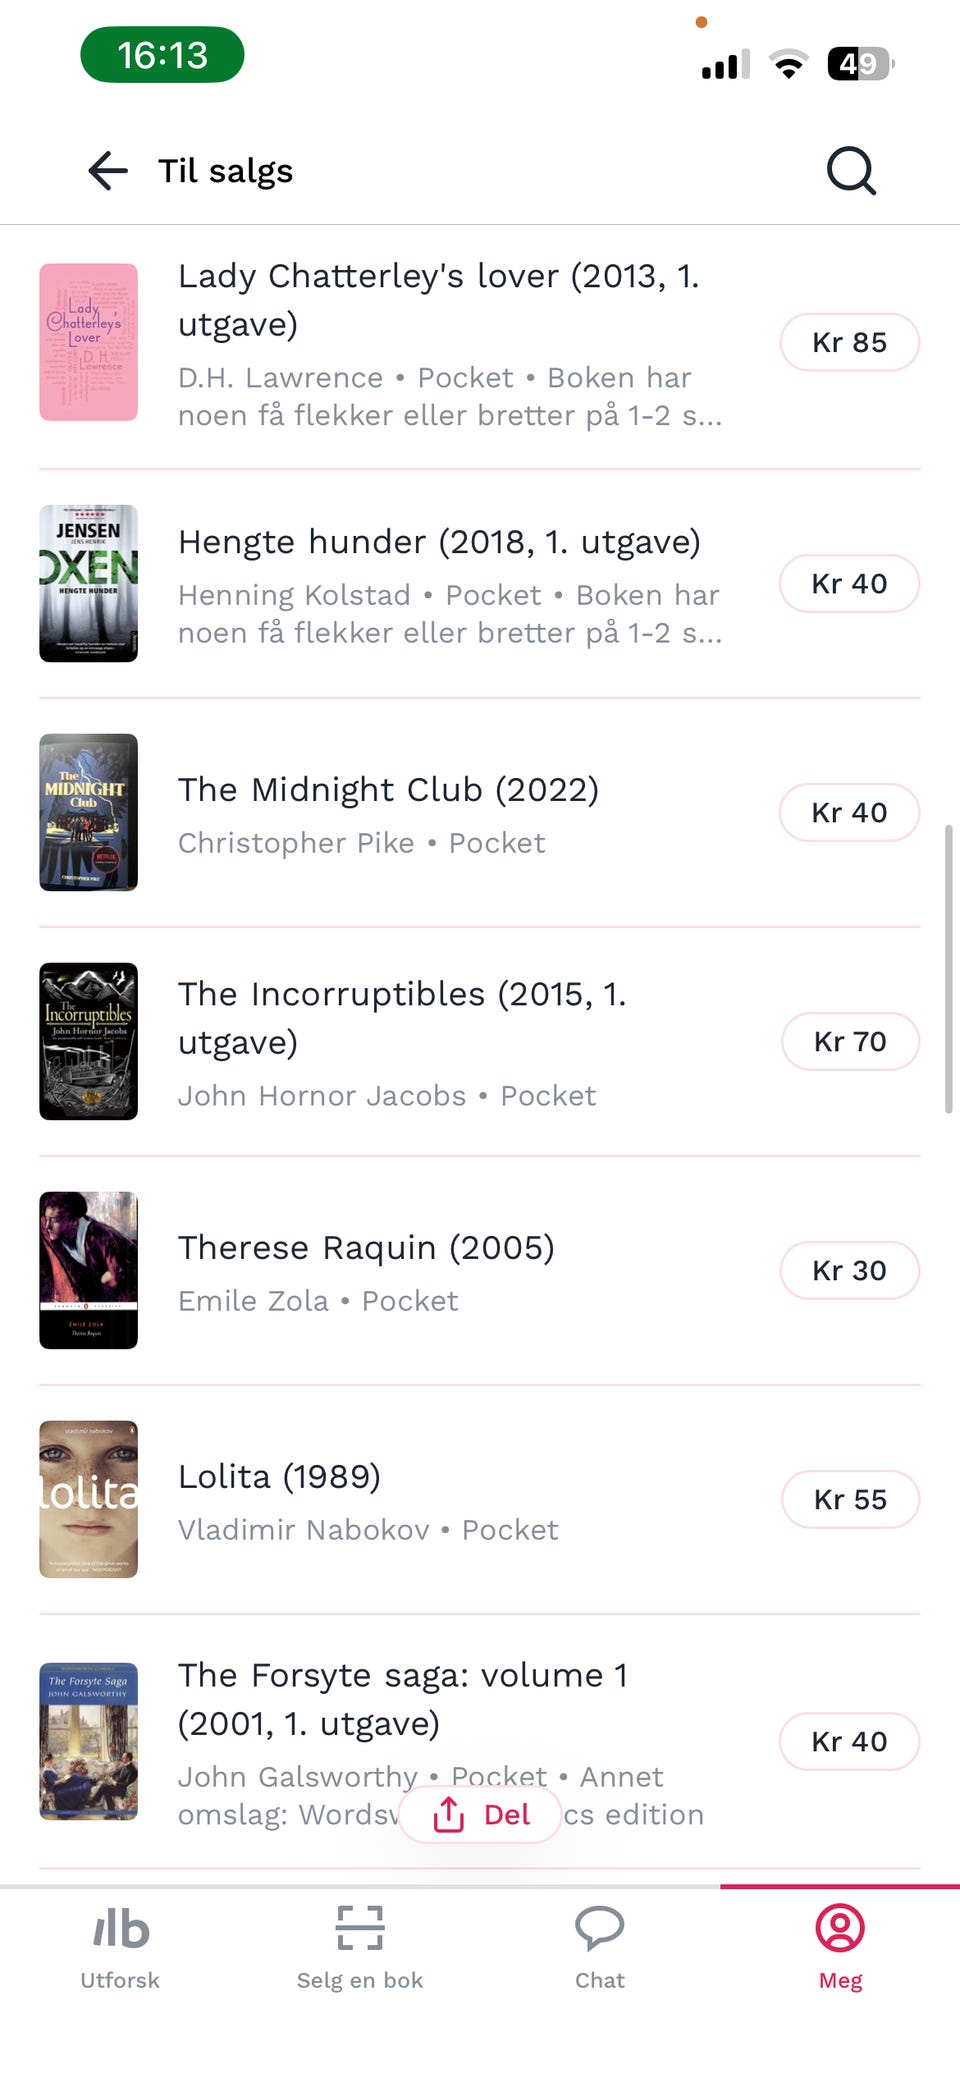Tap Kr 85 price for Lady Chatterley's lover
960x2078 pixels.
click(x=849, y=342)
